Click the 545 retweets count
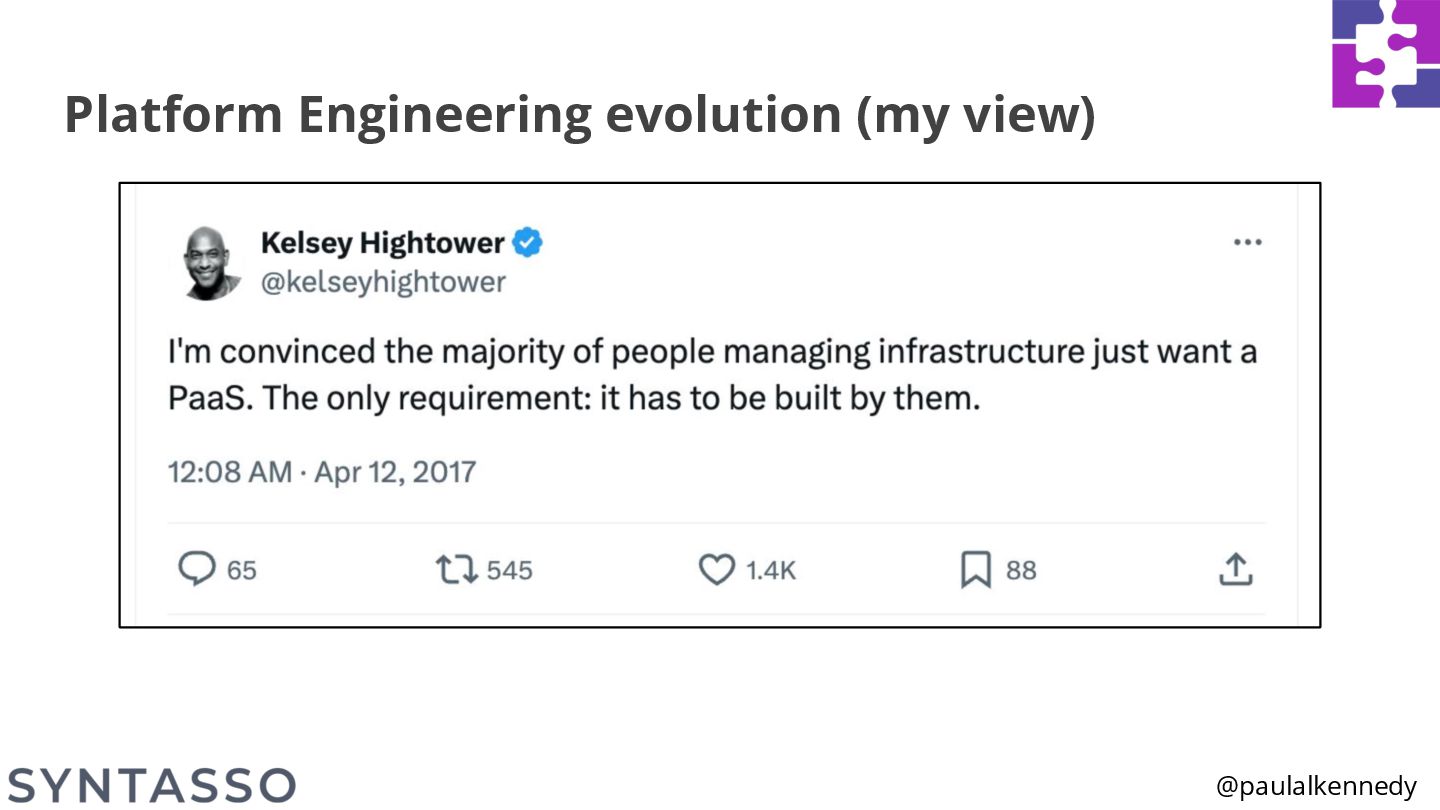The width and height of the screenshot is (1440, 810). [509, 570]
